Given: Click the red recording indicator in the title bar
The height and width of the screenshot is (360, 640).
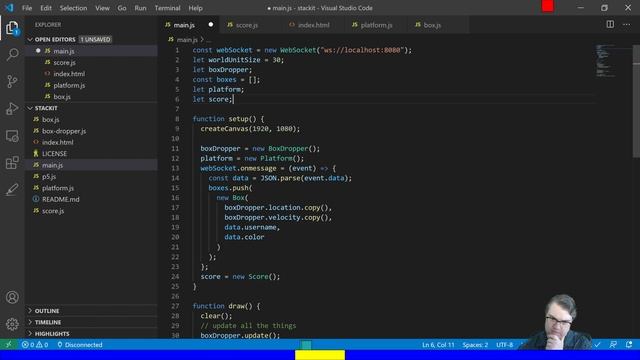Looking at the screenshot, I should point(548,6).
